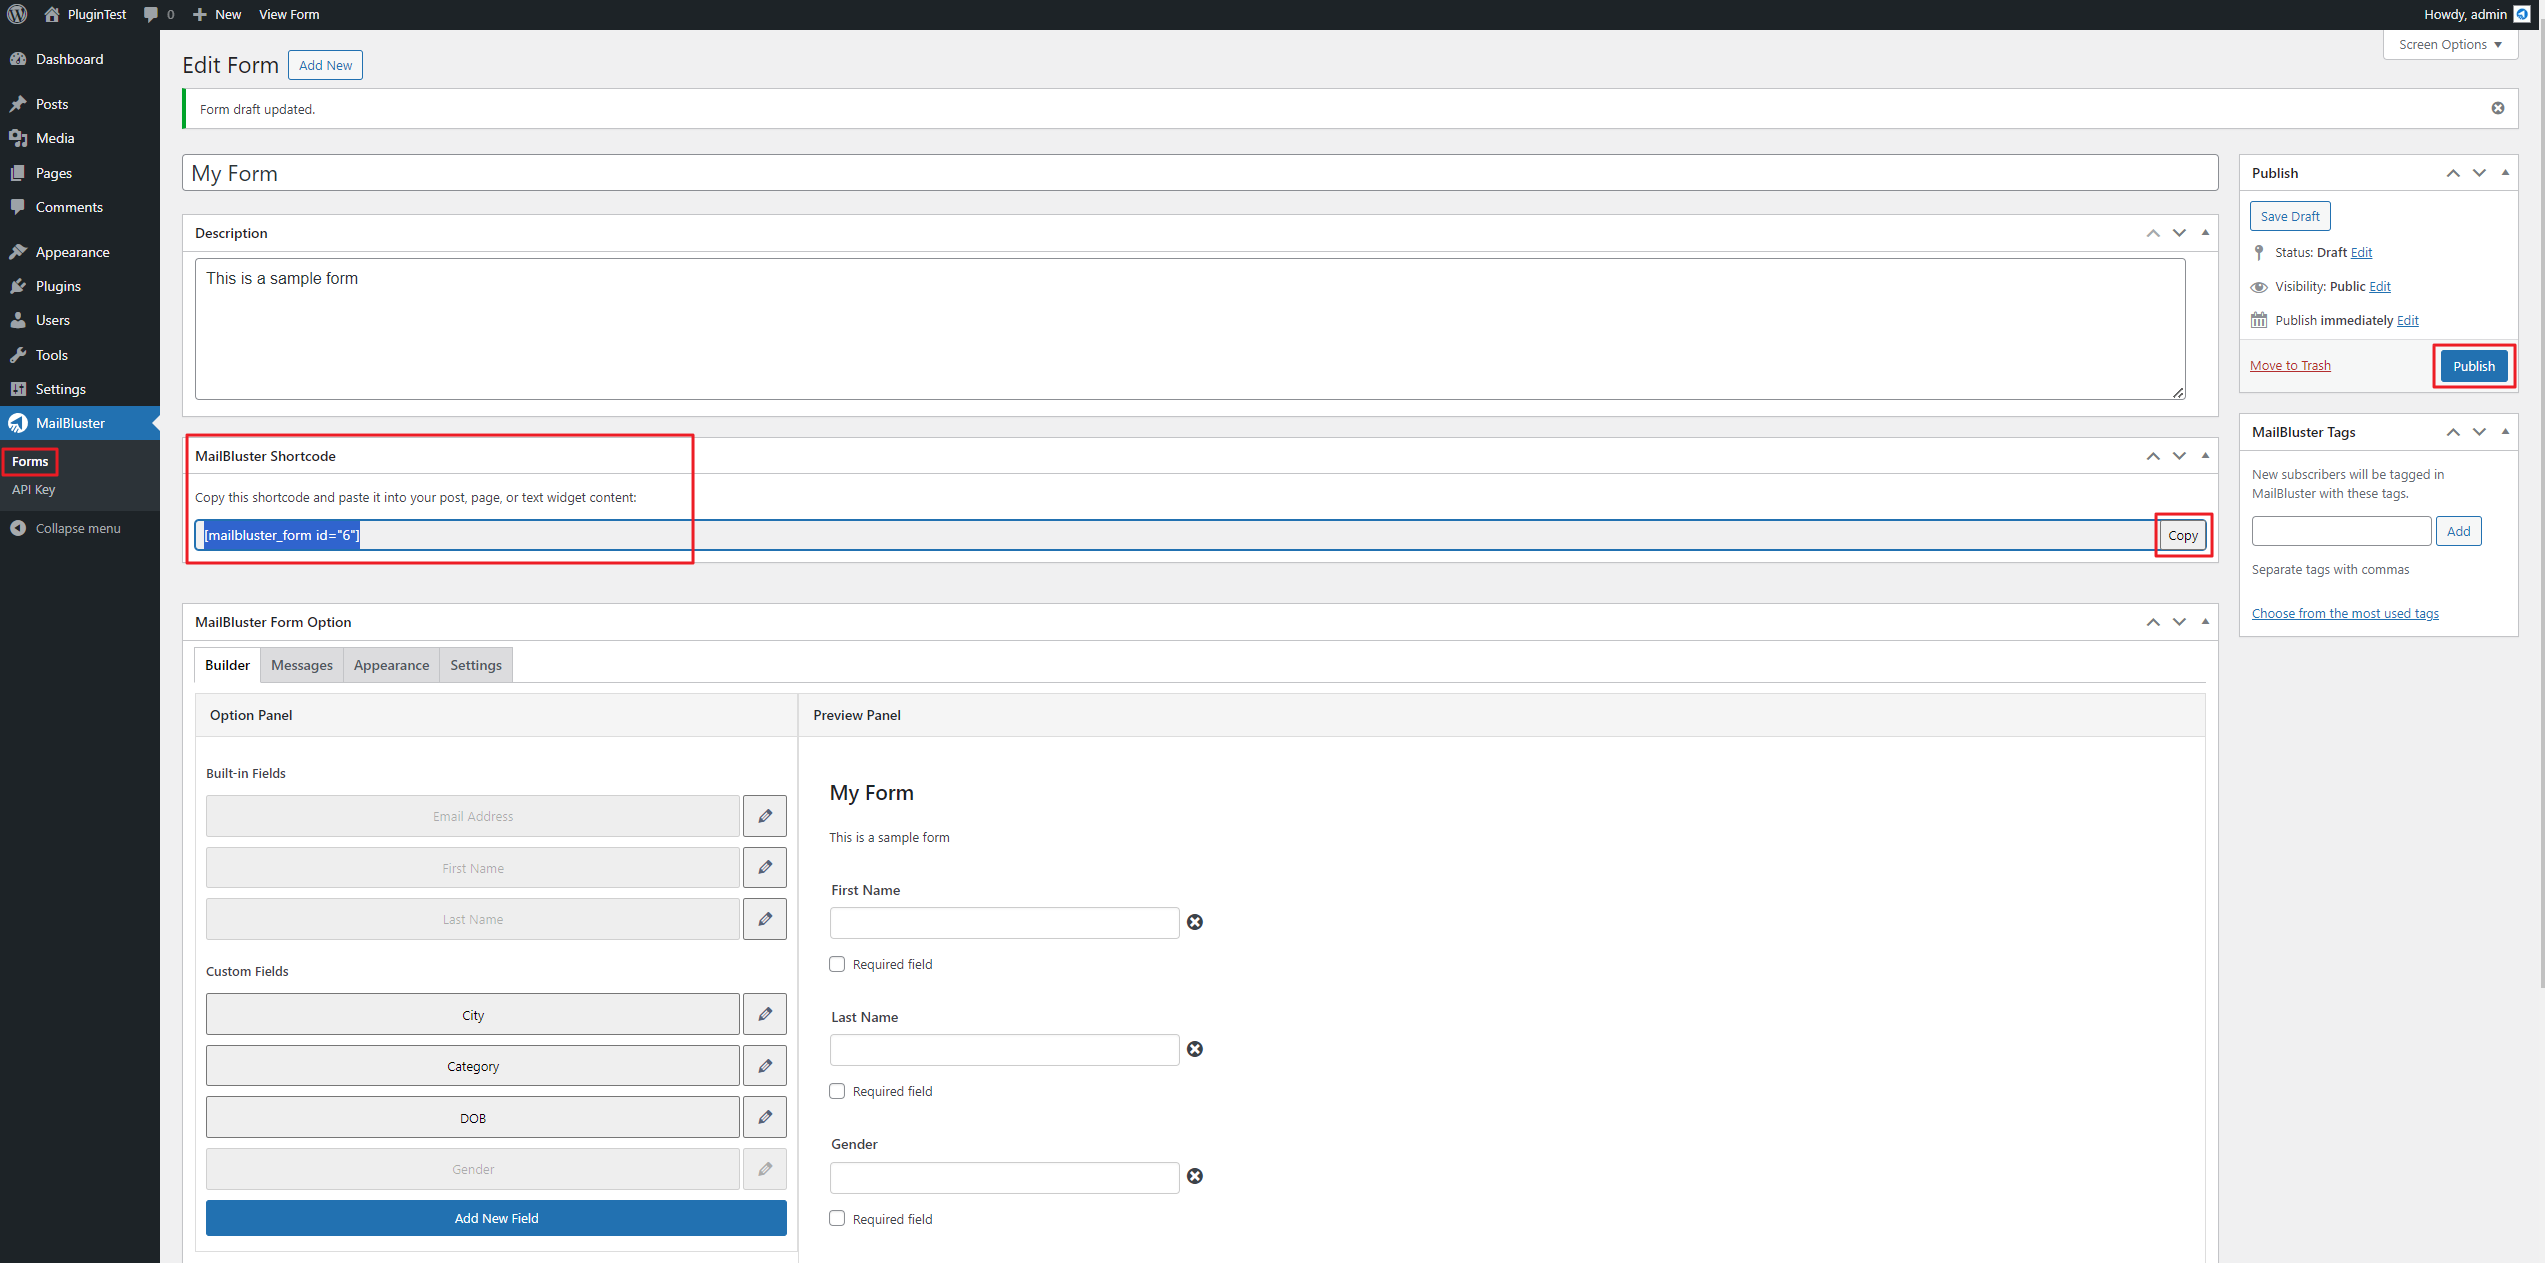Click into the MailBluster tags input field

tap(2340, 531)
